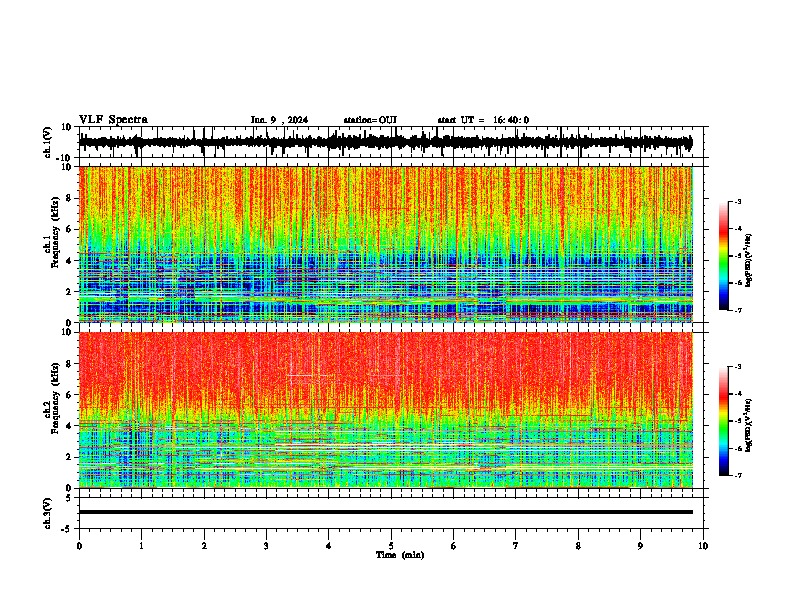Click tick "10" on the Time axis
This screenshot has height=612, width=792.
pyautogui.click(x=703, y=546)
